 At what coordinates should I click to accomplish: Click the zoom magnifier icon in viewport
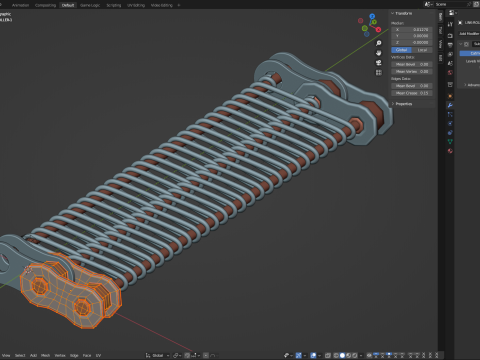pos(379,43)
